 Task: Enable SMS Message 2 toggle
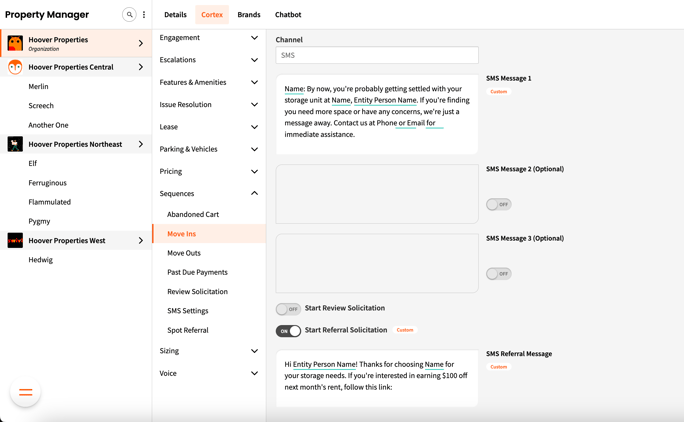point(498,204)
